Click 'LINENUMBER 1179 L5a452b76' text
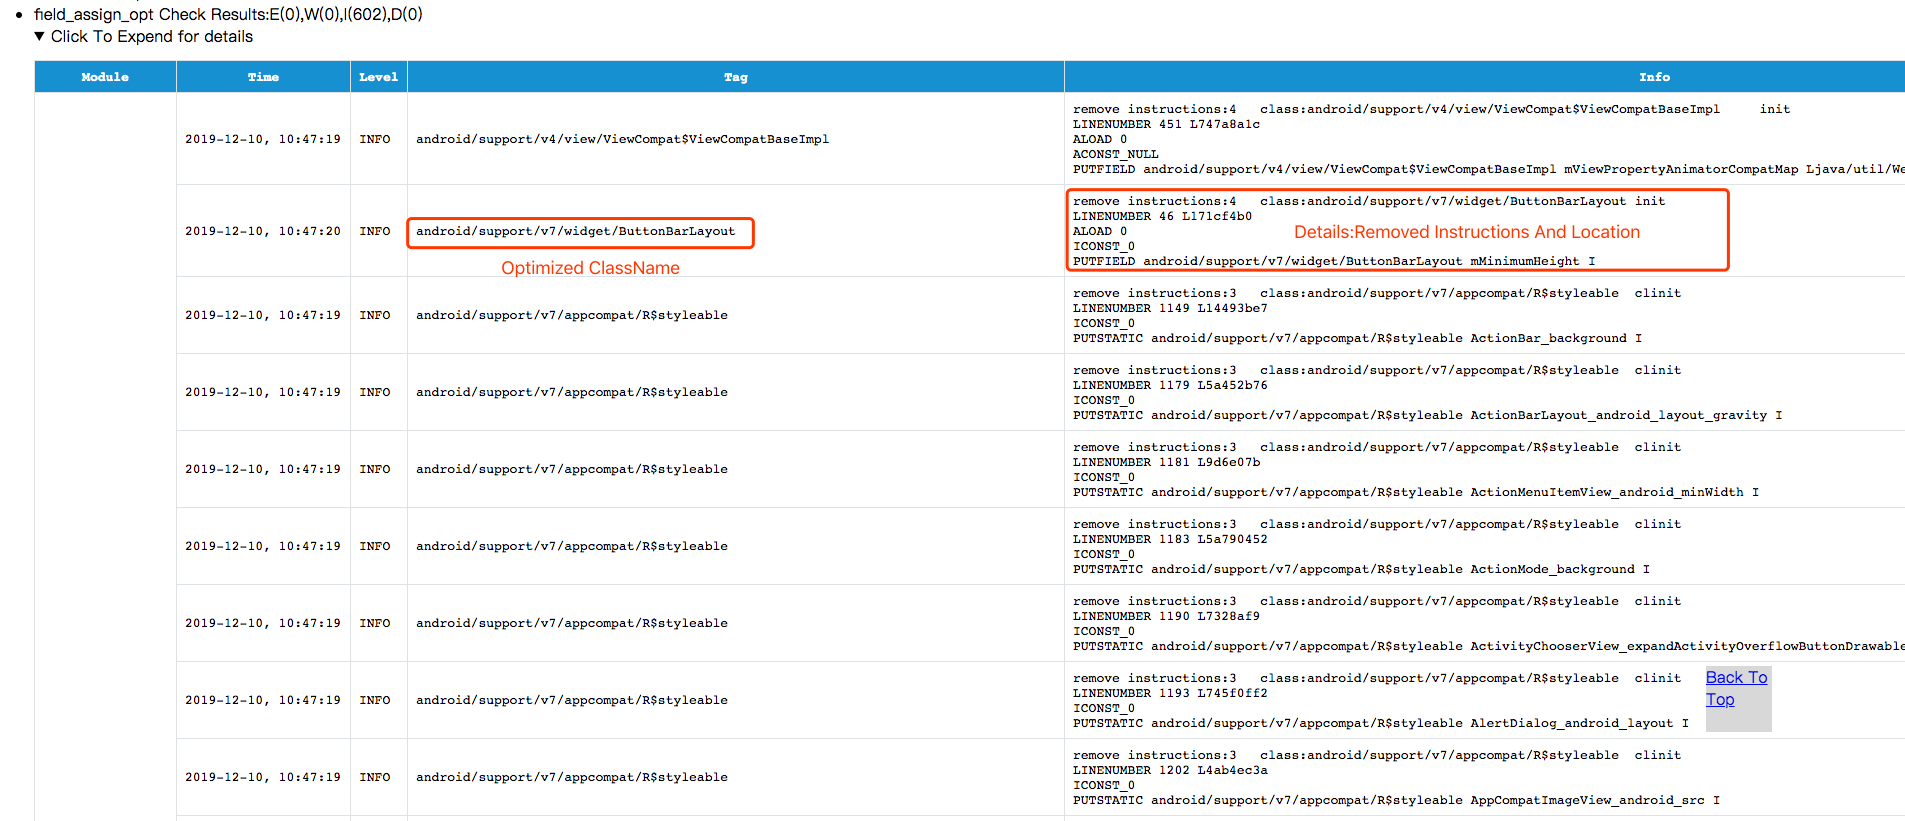 coord(1170,385)
